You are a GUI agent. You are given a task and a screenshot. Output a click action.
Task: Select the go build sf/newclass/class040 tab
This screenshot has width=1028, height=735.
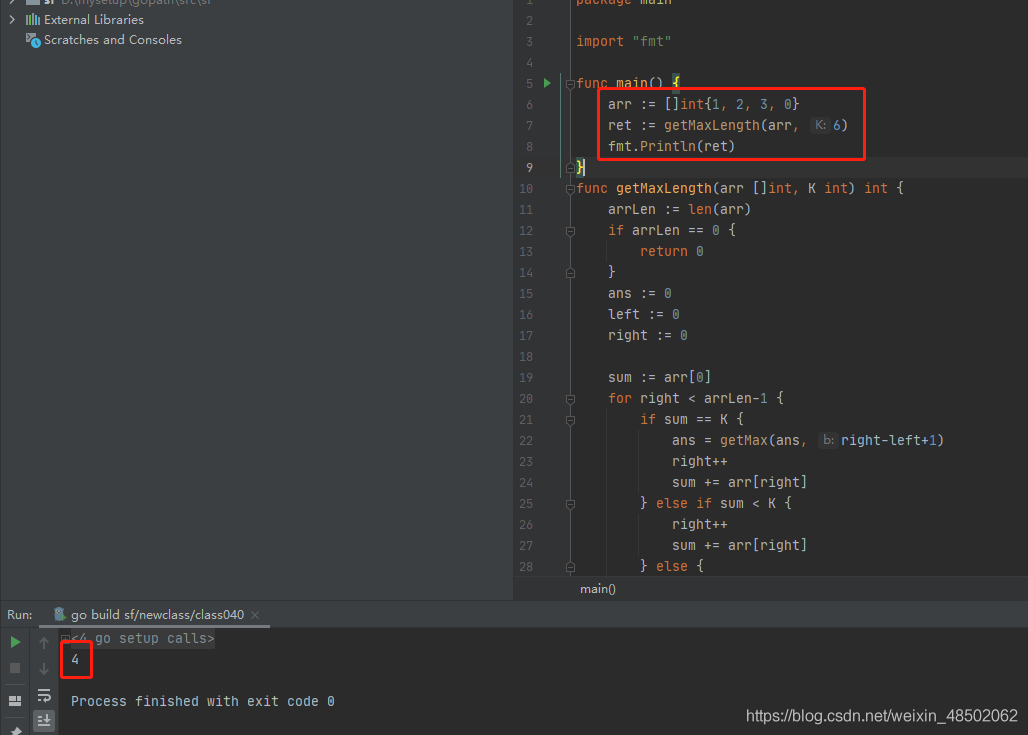(156, 615)
